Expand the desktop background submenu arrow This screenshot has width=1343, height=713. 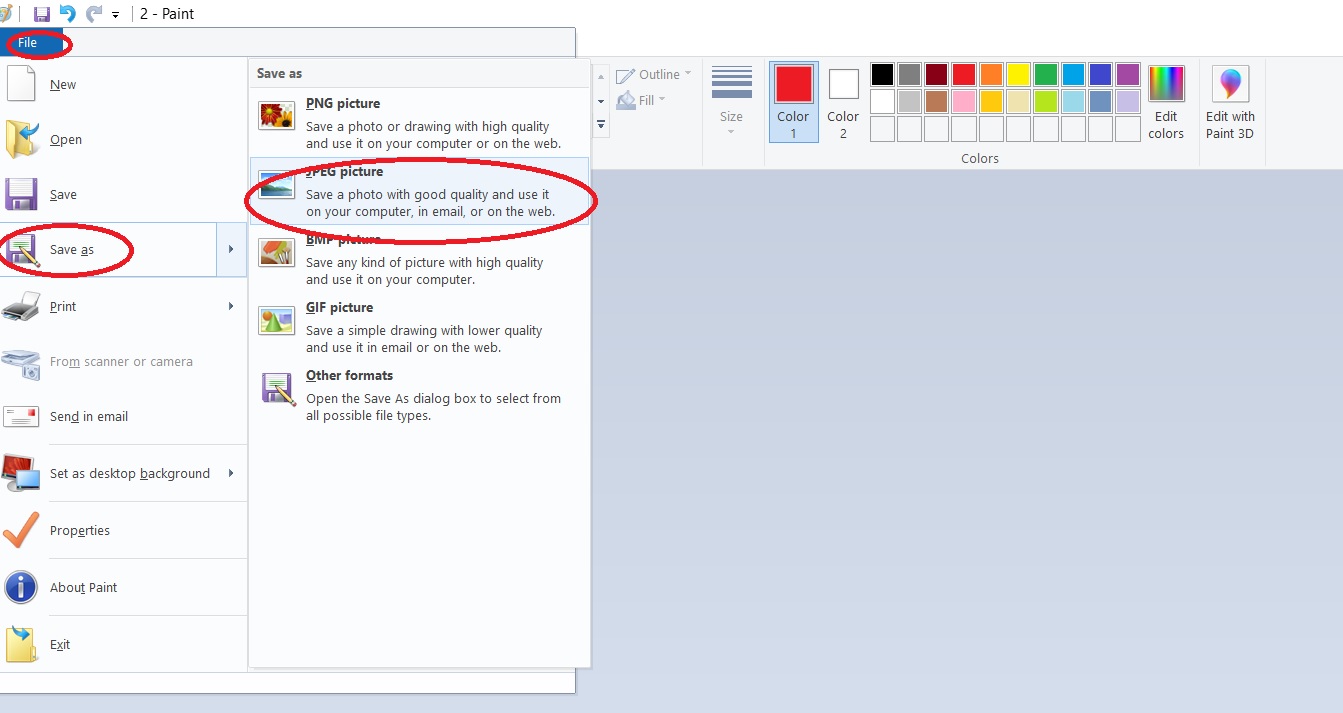click(231, 474)
